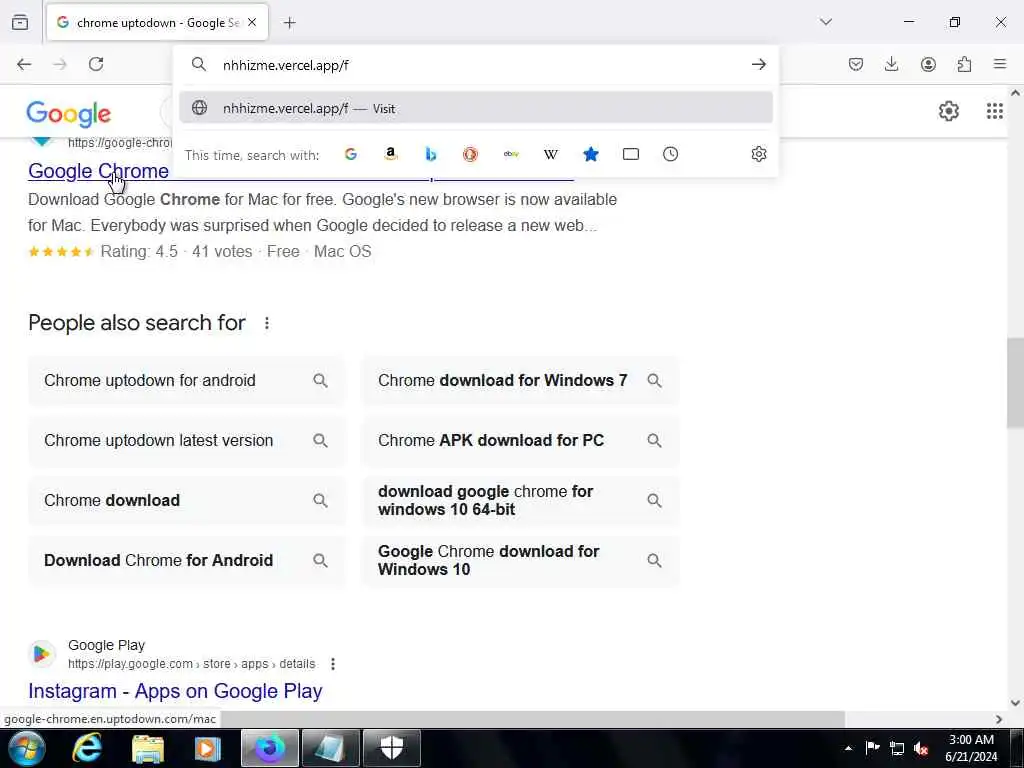Viewport: 1024px width, 768px height.
Task: Open the Downloads panel
Action: coord(891,64)
